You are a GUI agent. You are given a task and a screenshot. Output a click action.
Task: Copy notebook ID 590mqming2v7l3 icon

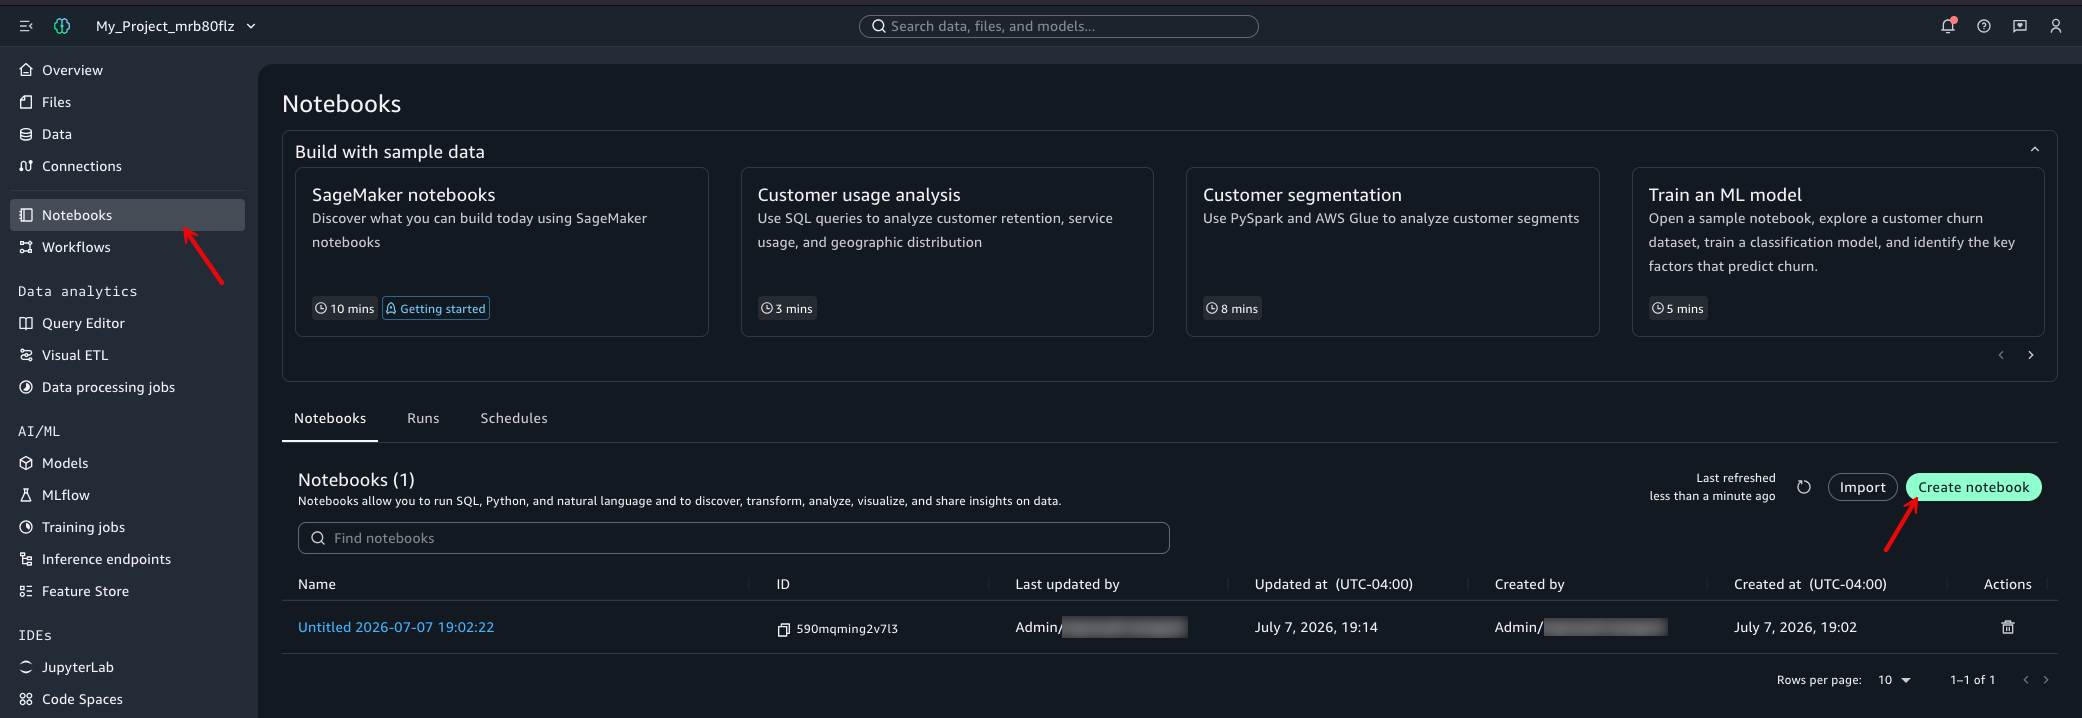point(784,629)
